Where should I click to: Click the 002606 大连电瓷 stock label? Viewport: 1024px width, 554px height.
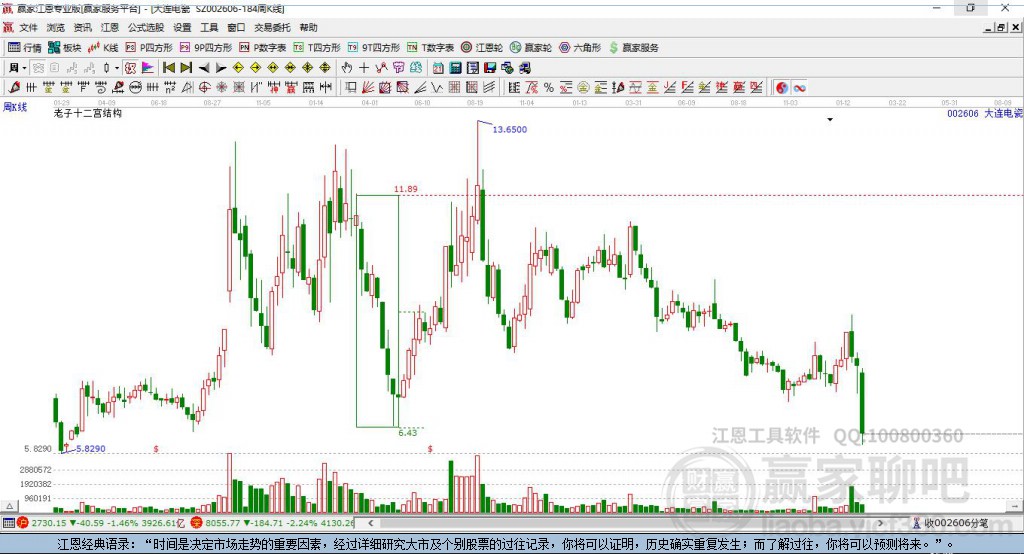985,114
